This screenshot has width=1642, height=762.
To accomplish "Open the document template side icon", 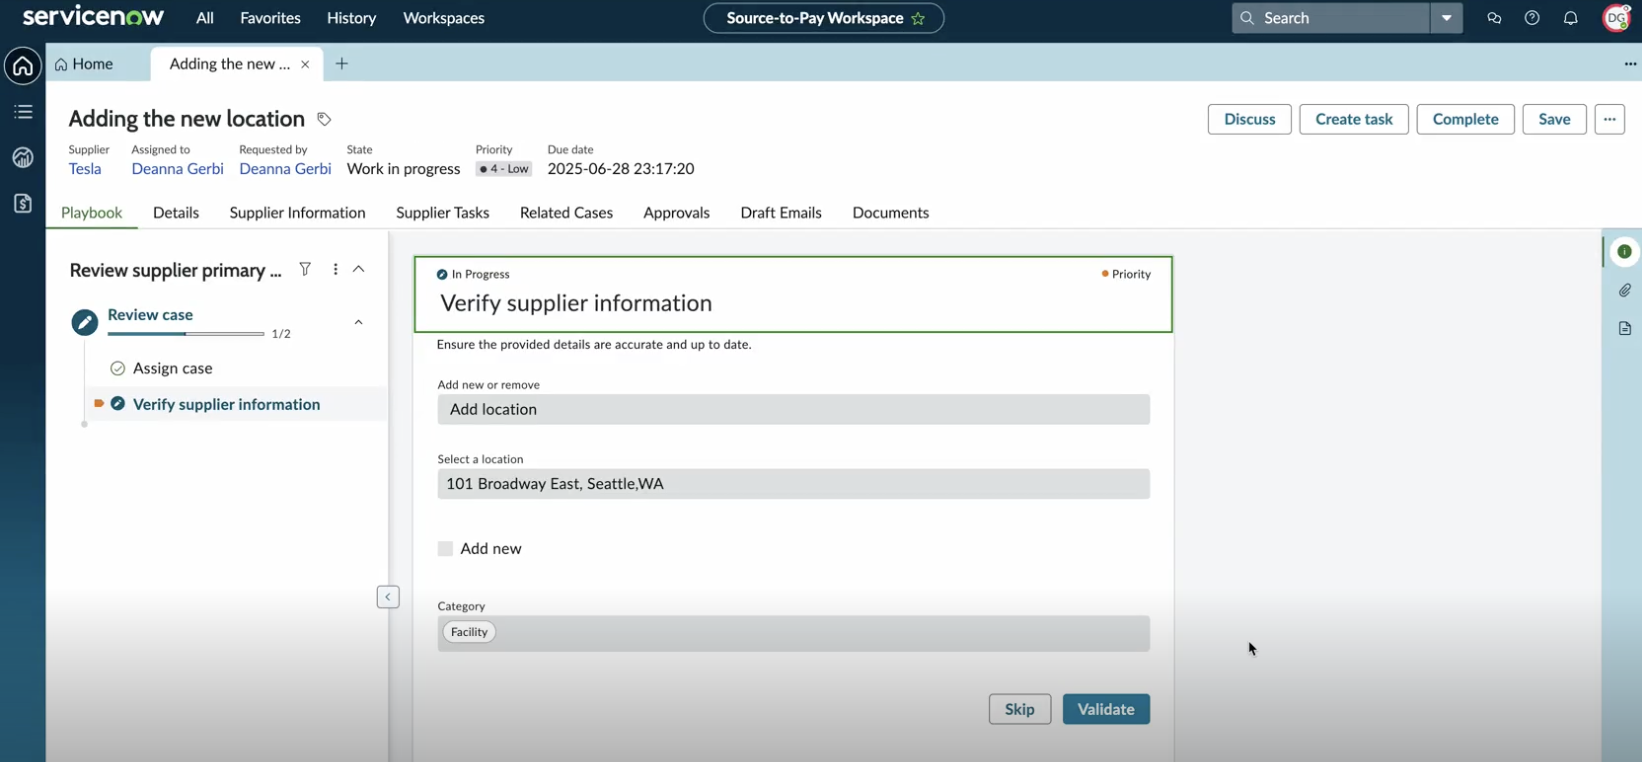I will point(1625,328).
